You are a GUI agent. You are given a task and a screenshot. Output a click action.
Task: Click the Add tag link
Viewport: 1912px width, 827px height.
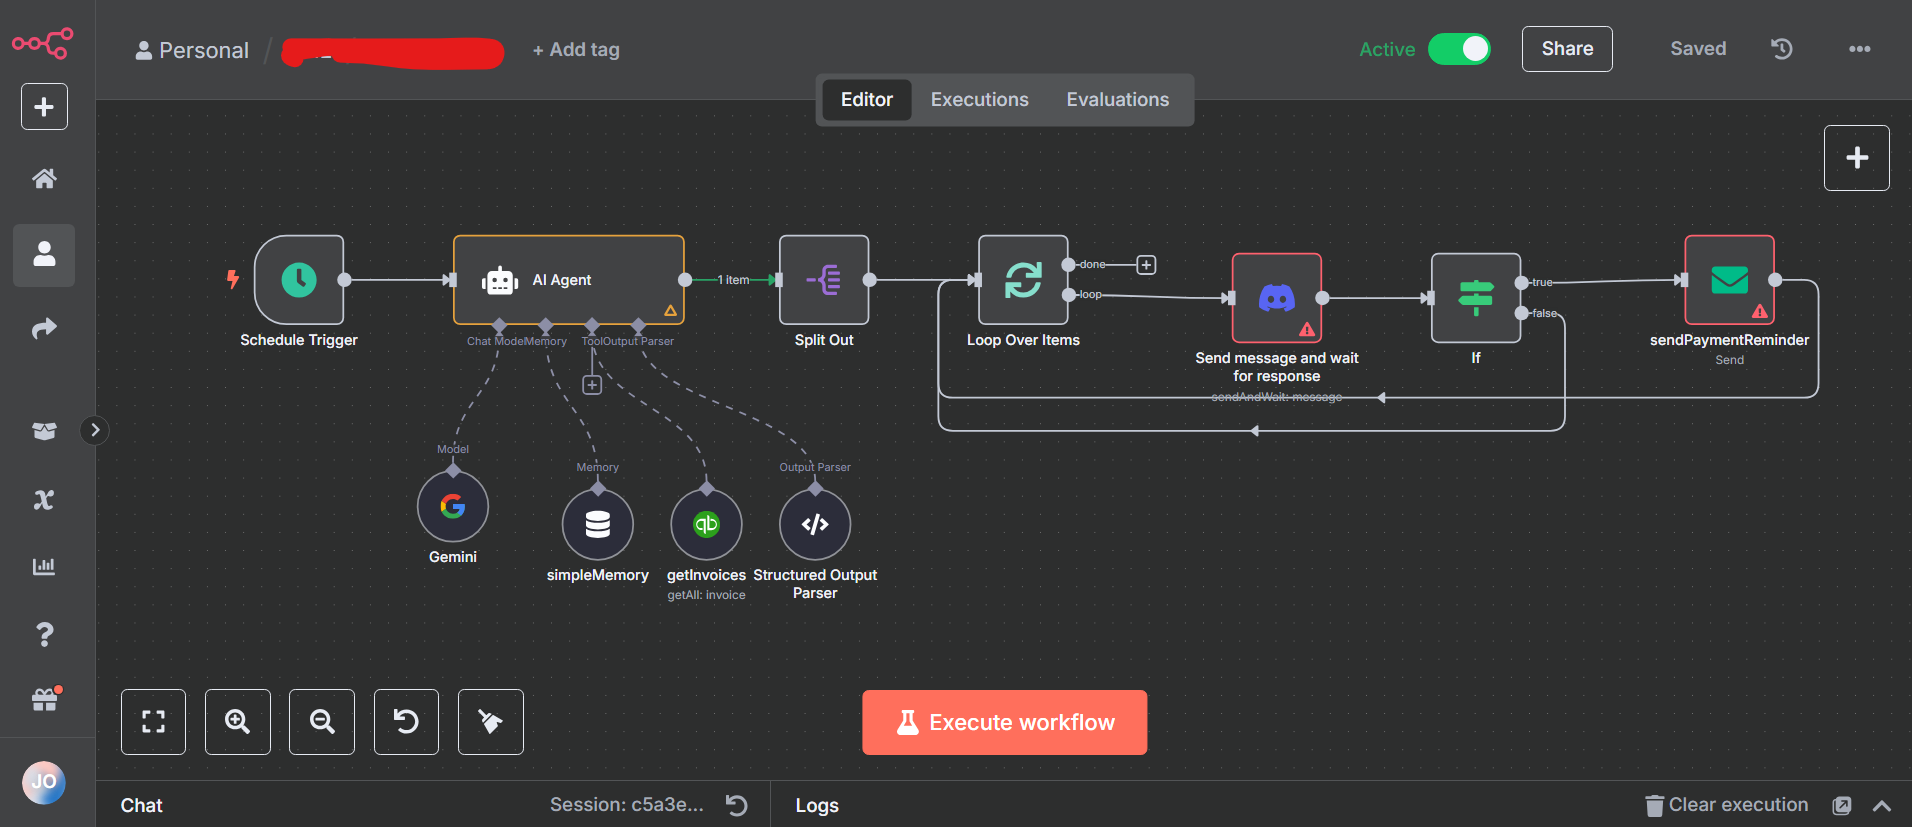tap(576, 50)
